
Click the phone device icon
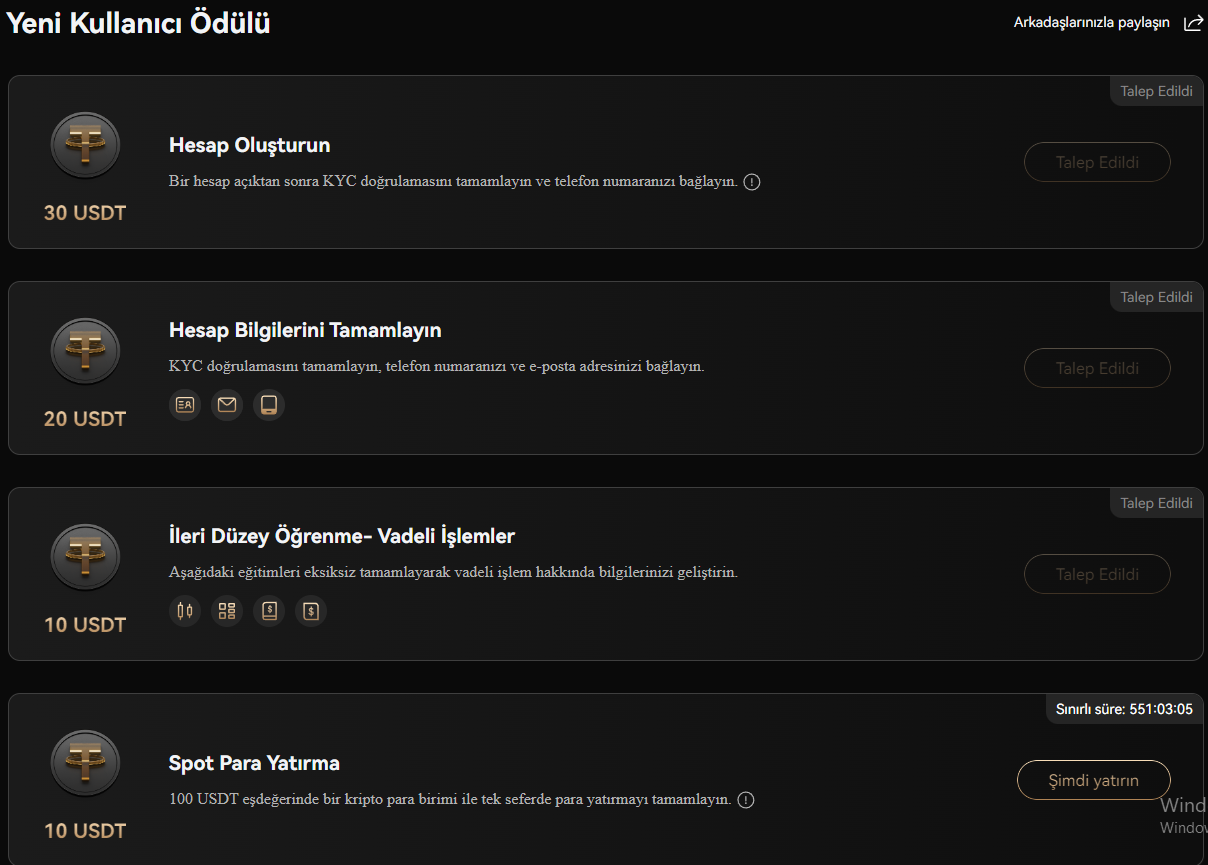pyautogui.click(x=269, y=405)
